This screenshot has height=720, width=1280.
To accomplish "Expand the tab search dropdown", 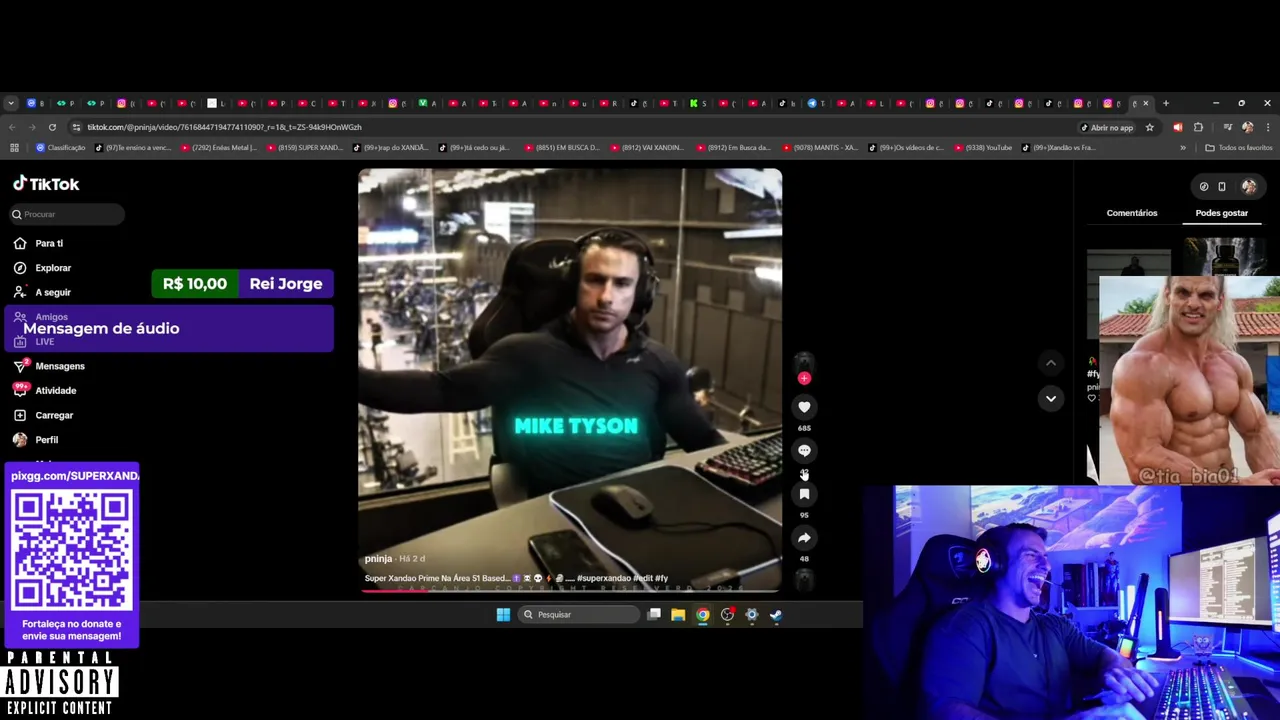I will (x=11, y=103).
